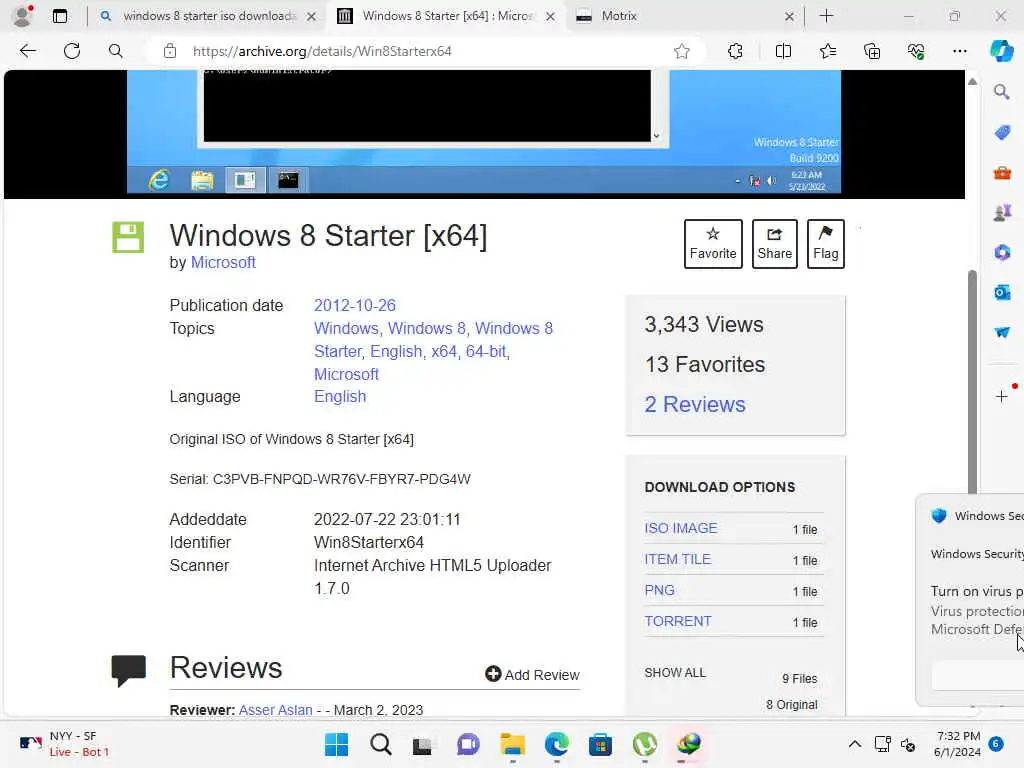Image resolution: width=1024 pixels, height=768 pixels.
Task: Click the page vertical scrollbar thumb
Action: click(x=972, y=381)
